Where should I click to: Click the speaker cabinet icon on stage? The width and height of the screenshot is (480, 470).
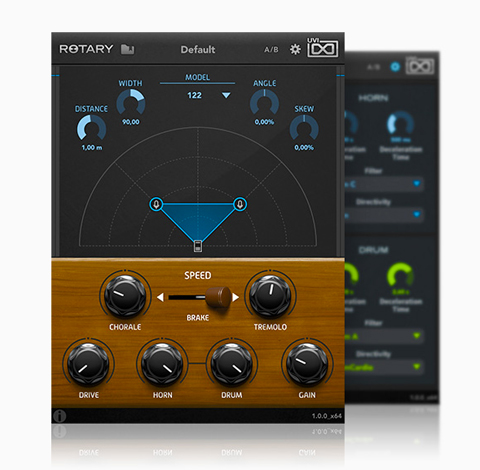(198, 246)
